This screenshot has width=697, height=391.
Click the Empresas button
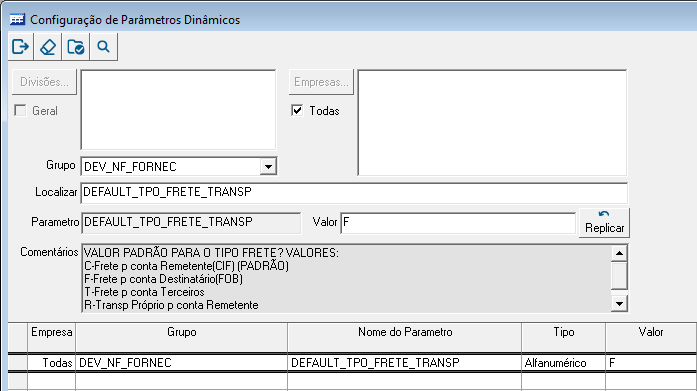tap(321, 82)
